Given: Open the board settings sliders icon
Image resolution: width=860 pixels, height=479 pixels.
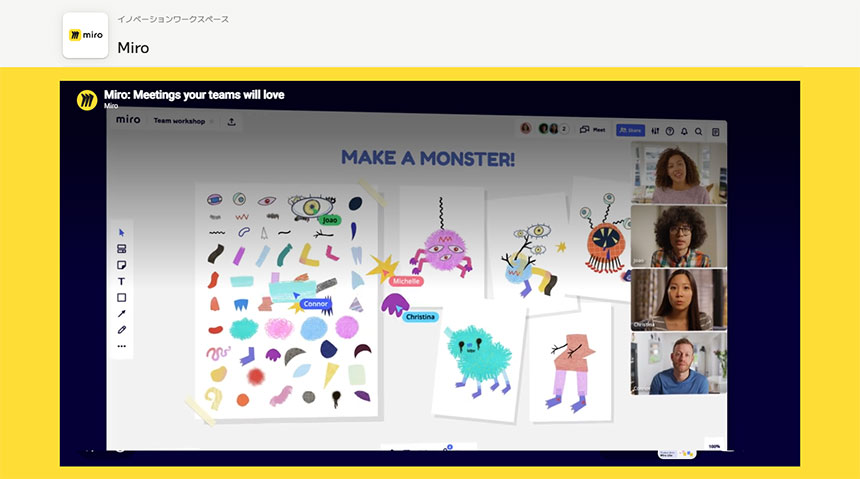Looking at the screenshot, I should (655, 131).
